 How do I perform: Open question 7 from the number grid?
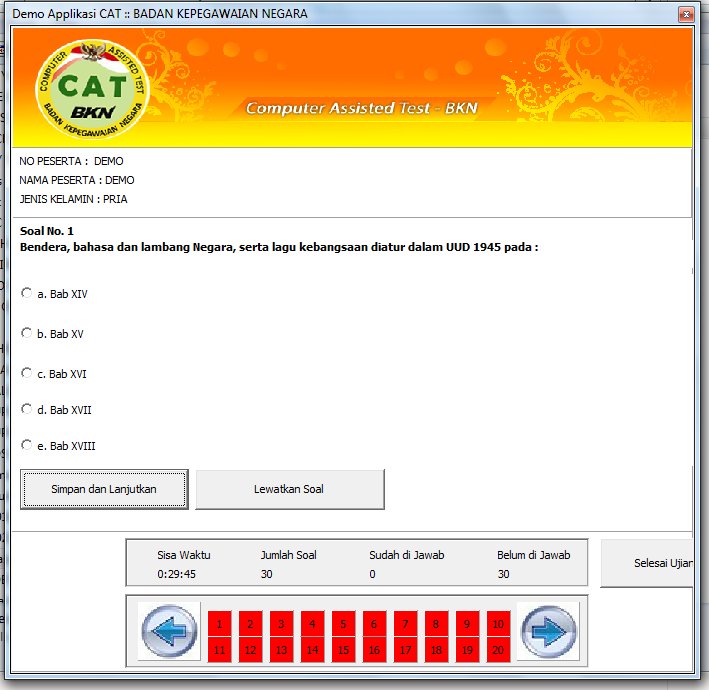click(405, 624)
